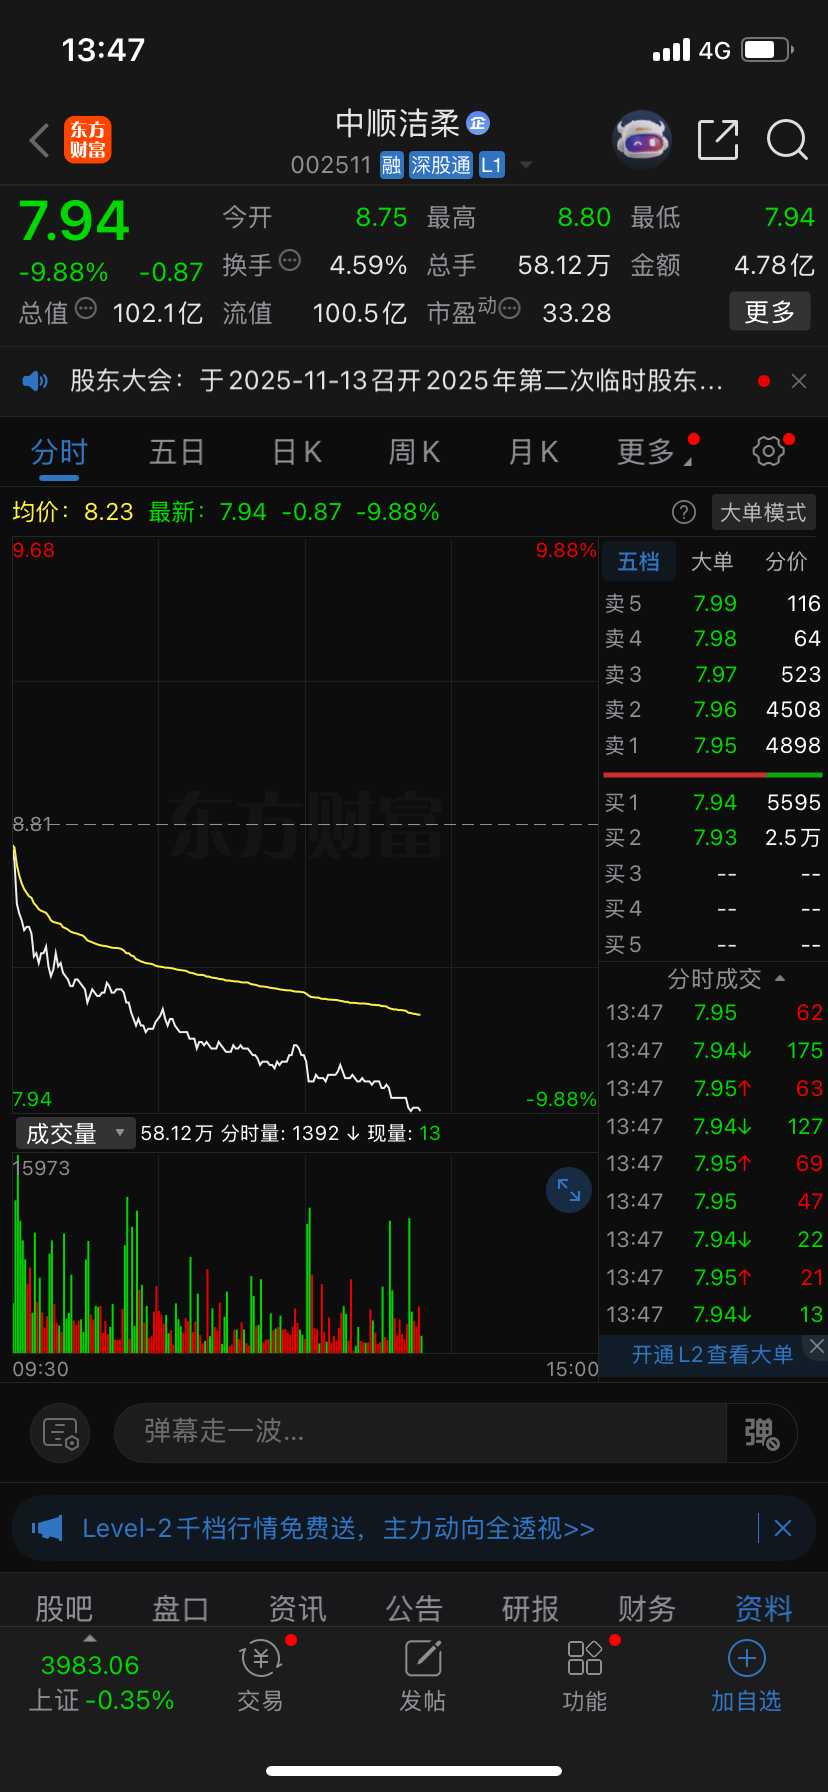Open the 资讯 tab

click(x=297, y=1608)
